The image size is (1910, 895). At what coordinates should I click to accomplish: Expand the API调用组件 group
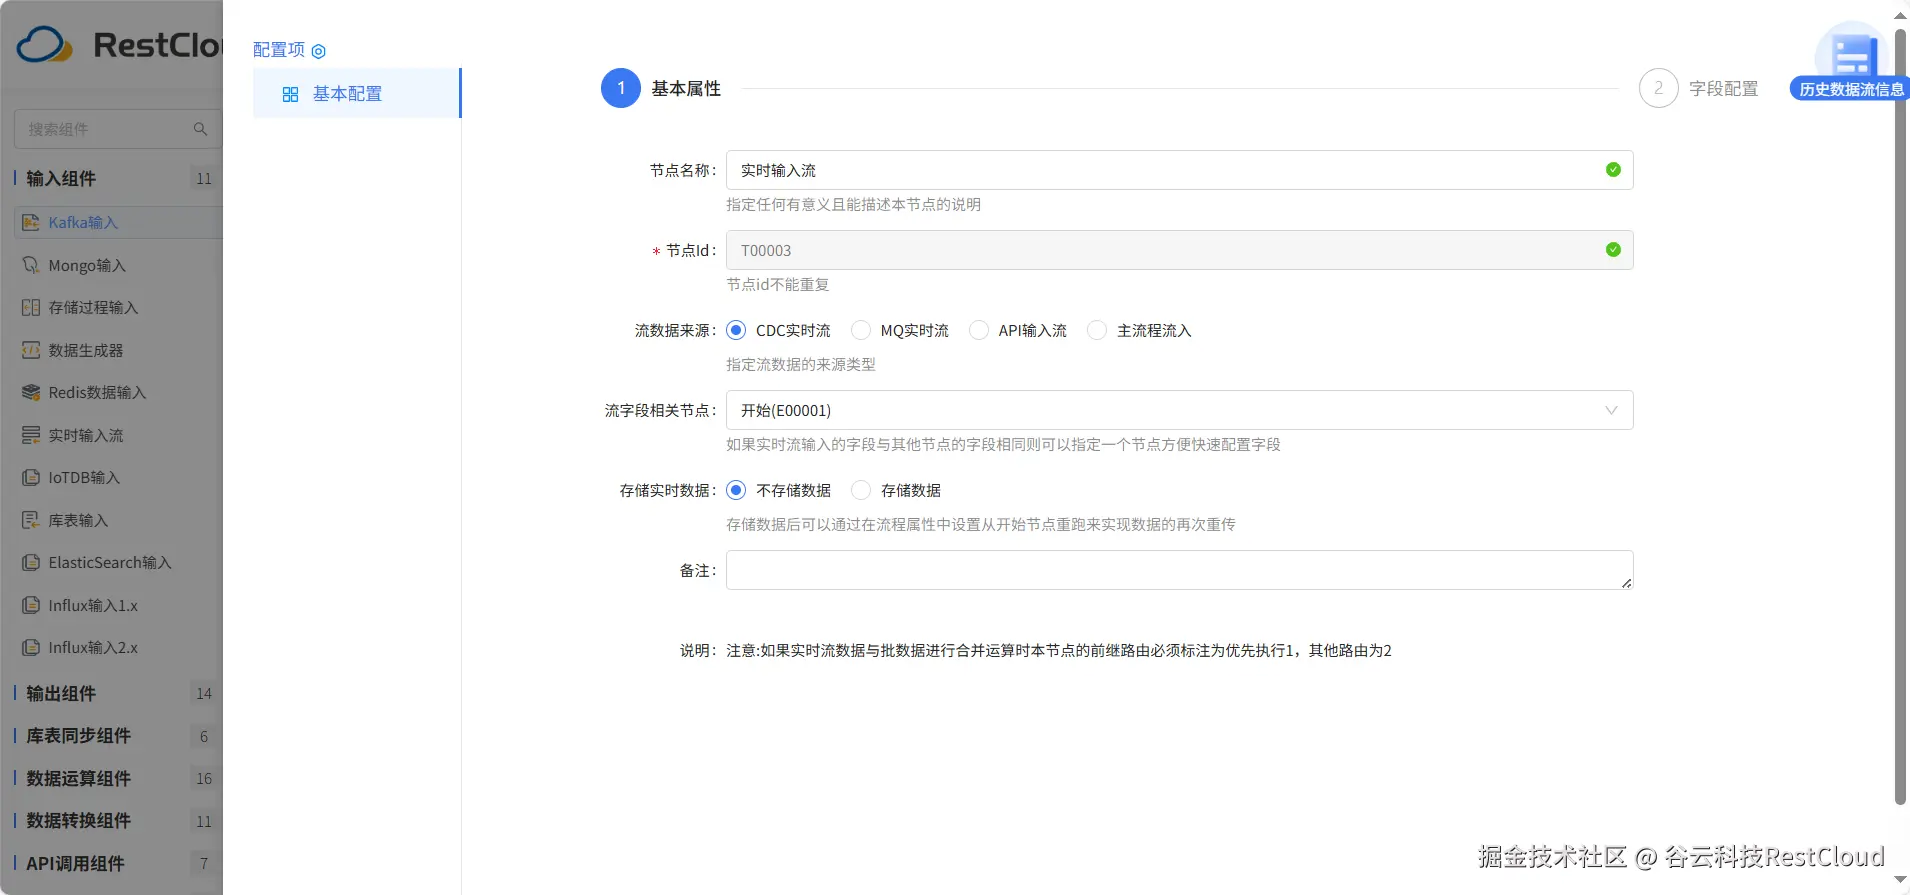click(75, 863)
